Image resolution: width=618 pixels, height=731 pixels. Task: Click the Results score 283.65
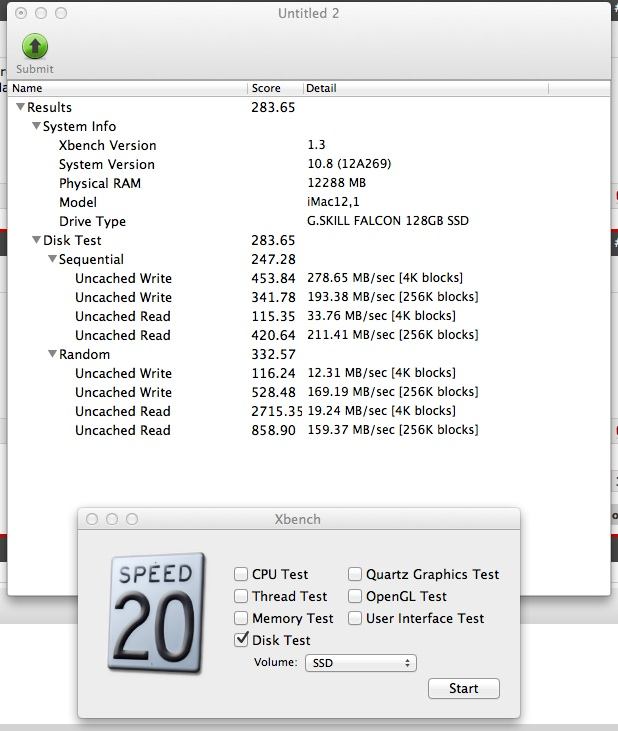pyautogui.click(x=273, y=107)
